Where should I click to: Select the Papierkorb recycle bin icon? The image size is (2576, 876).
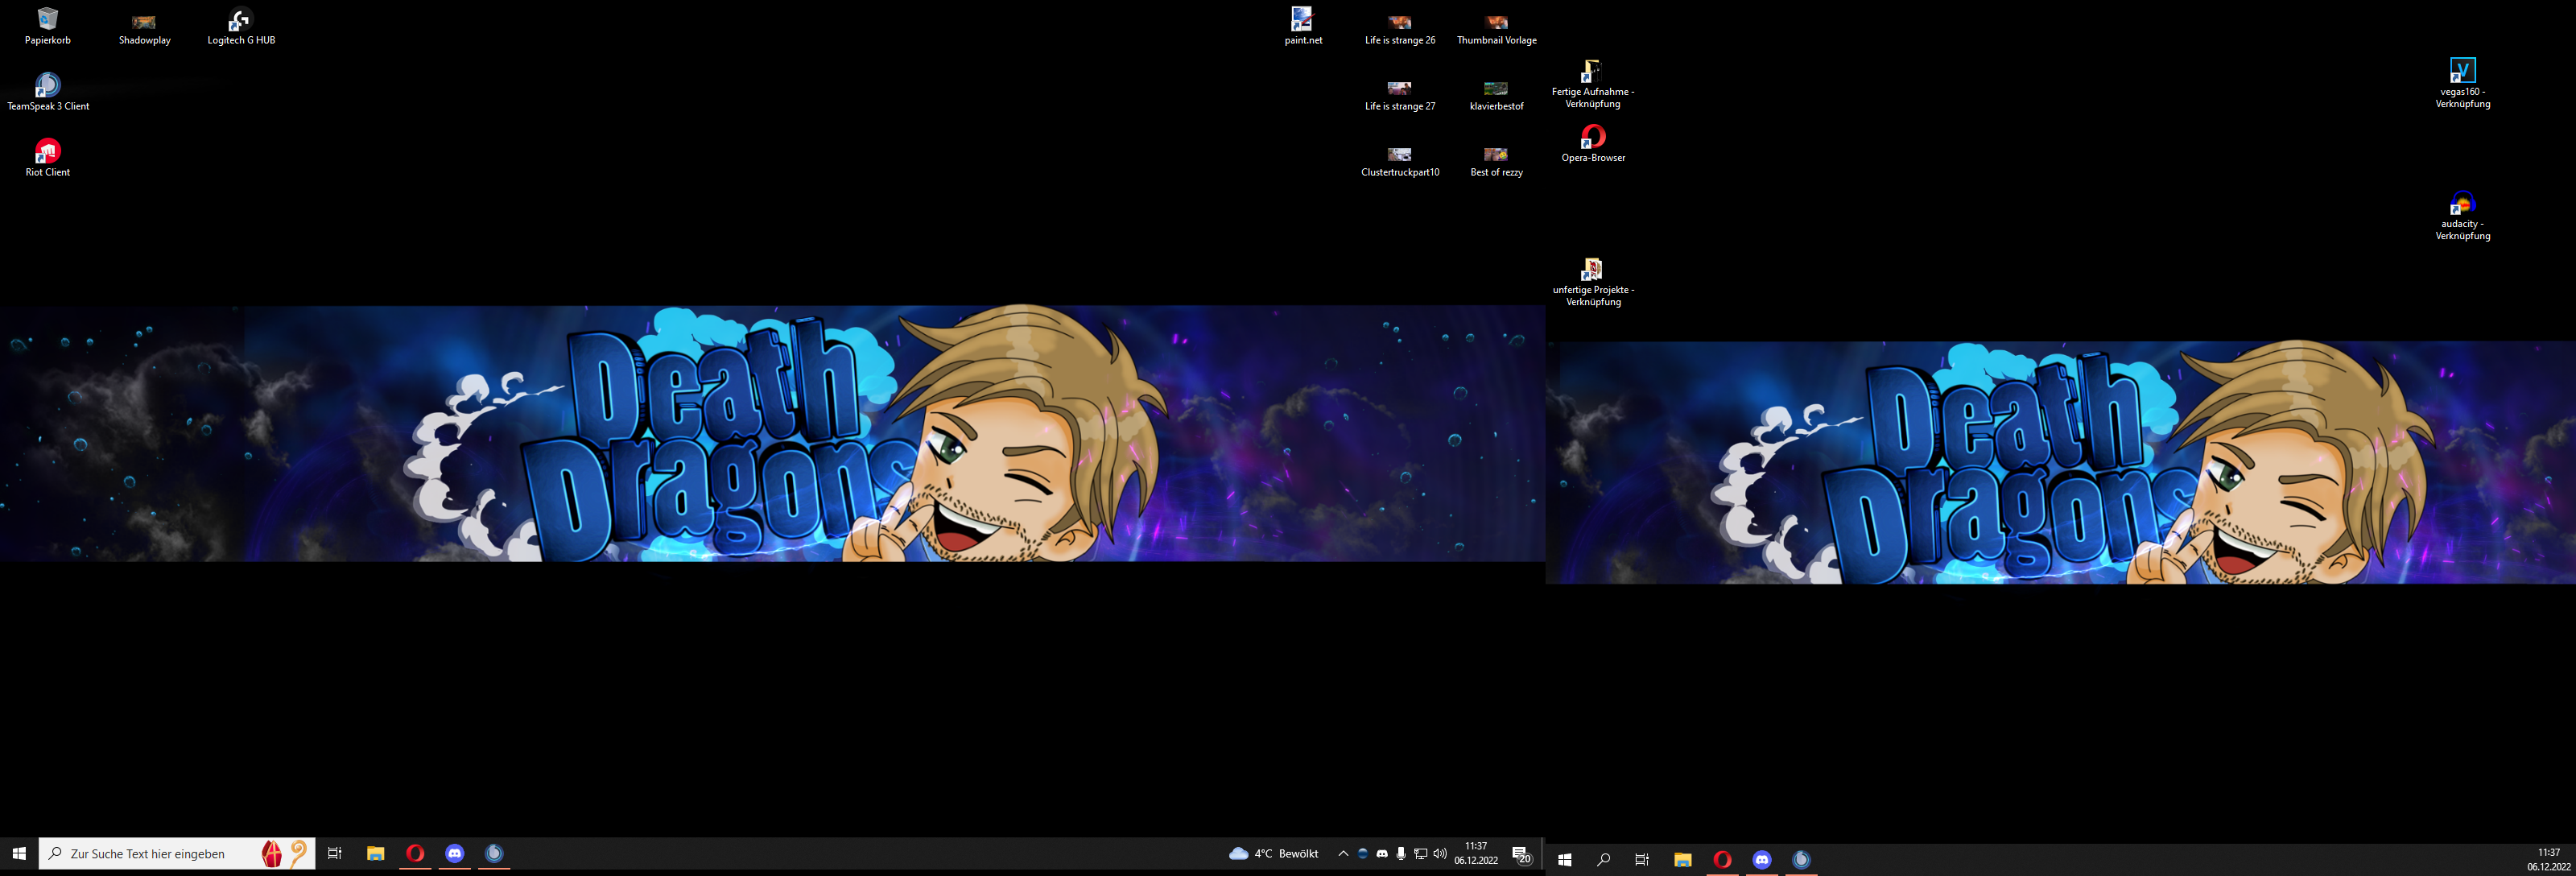click(48, 26)
